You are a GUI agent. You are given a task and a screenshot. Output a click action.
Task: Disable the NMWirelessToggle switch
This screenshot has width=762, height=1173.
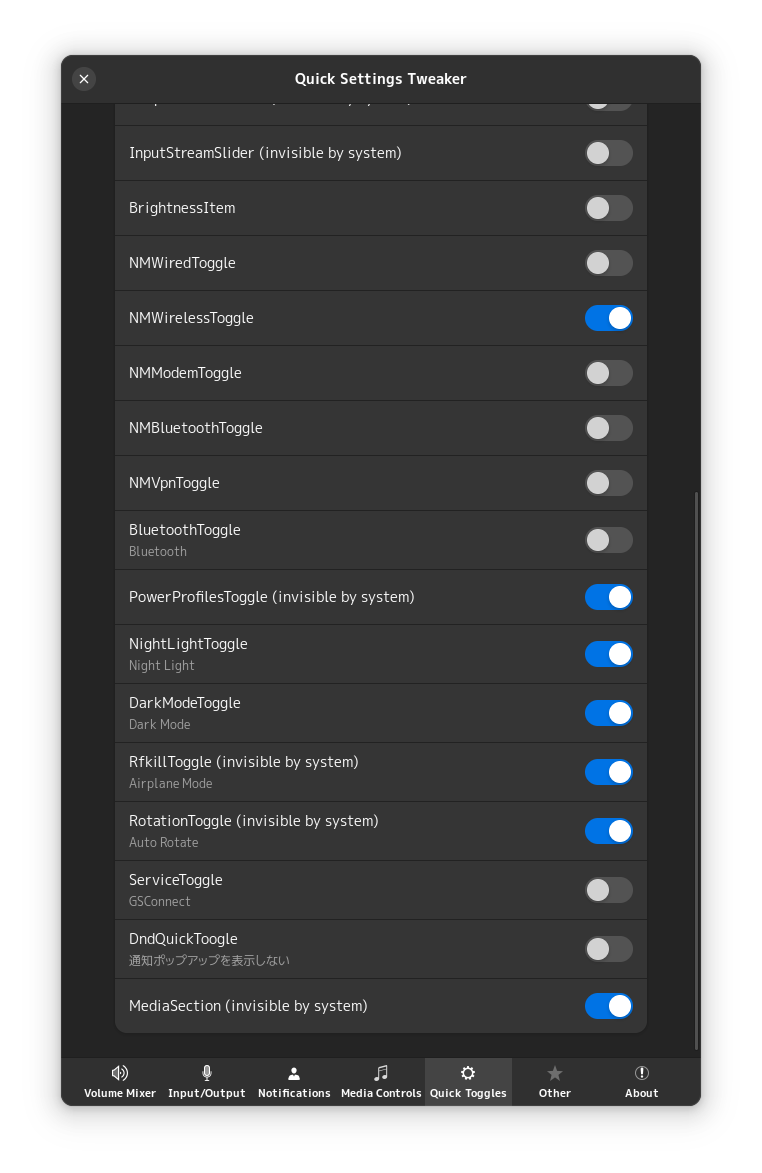point(608,318)
